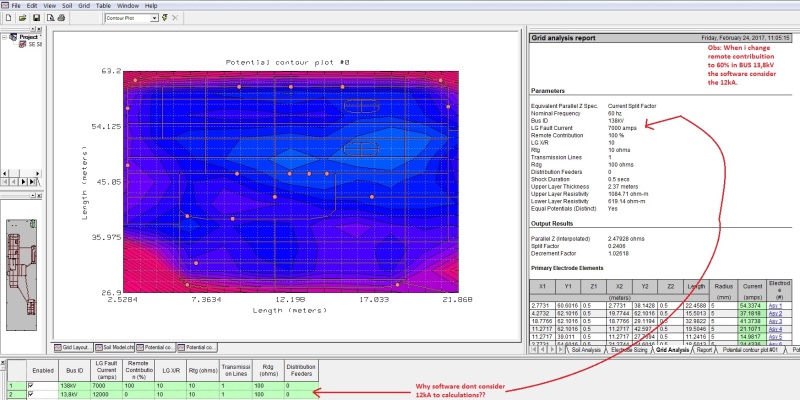Screen dimensions: 800x400
Task: Open the Window menu
Action: click(128, 6)
